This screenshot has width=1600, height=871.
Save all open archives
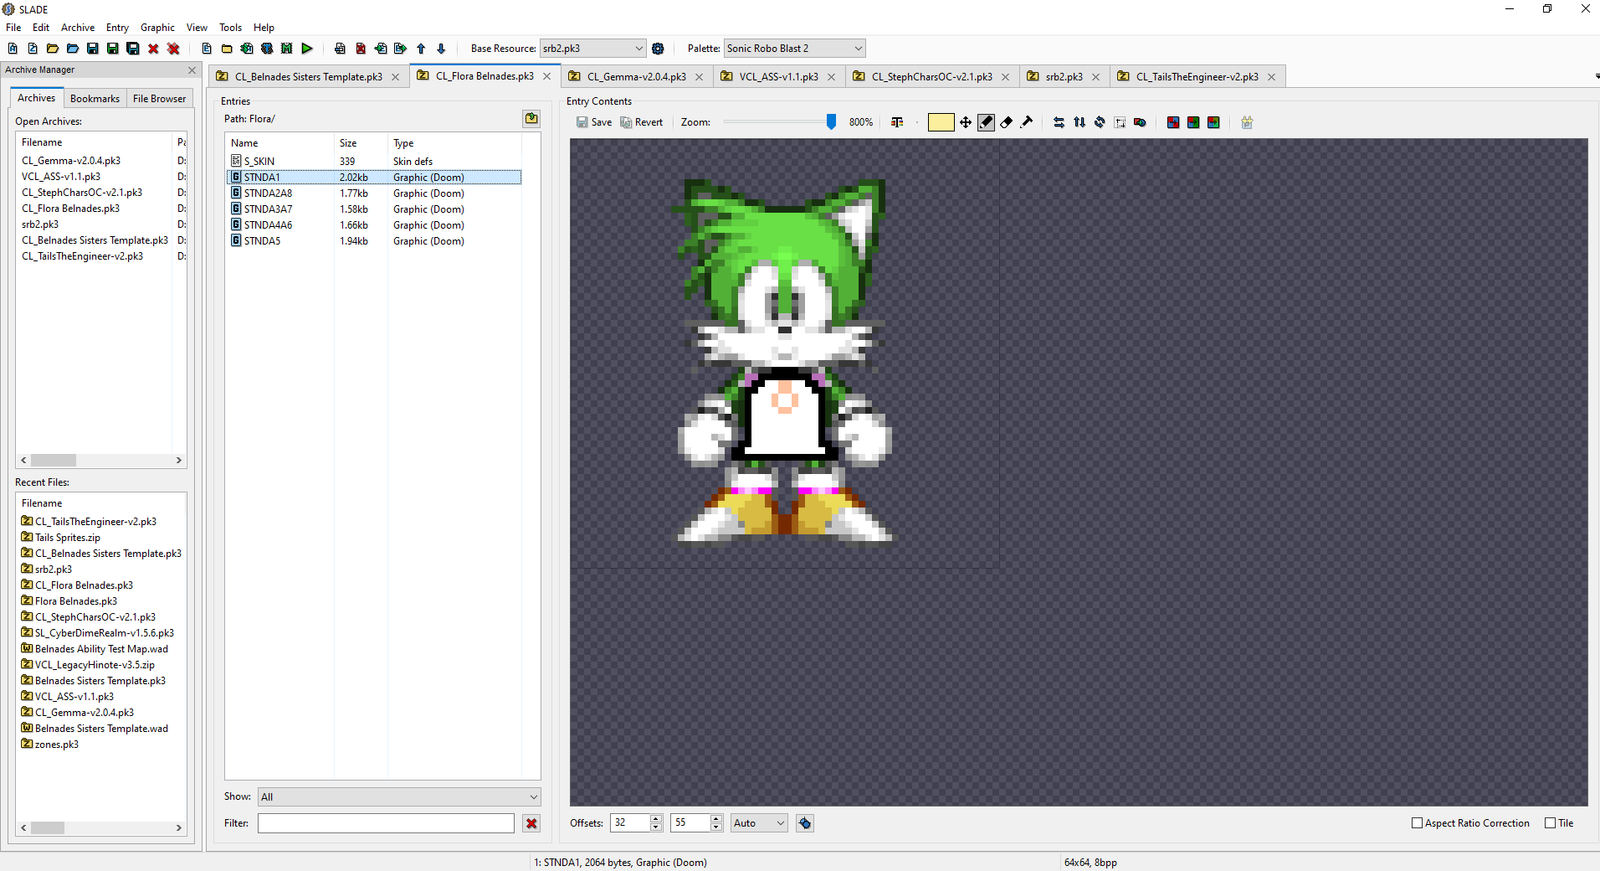click(x=132, y=48)
